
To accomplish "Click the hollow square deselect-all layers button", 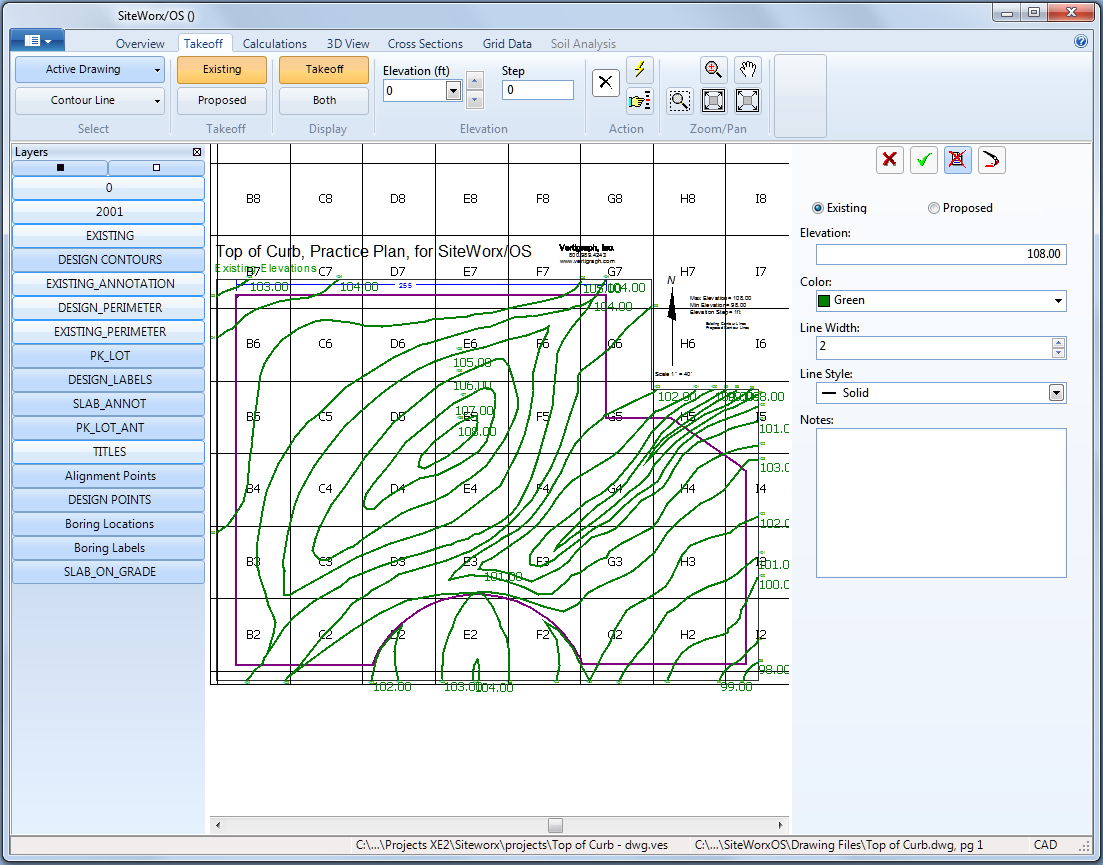I will point(156,167).
